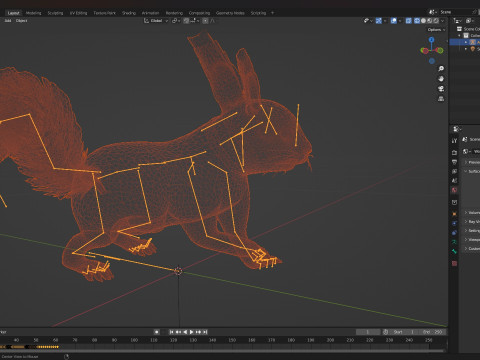Select material preview viewport shading
Image resolution: width=480 pixels, height=360 pixels.
430,21
